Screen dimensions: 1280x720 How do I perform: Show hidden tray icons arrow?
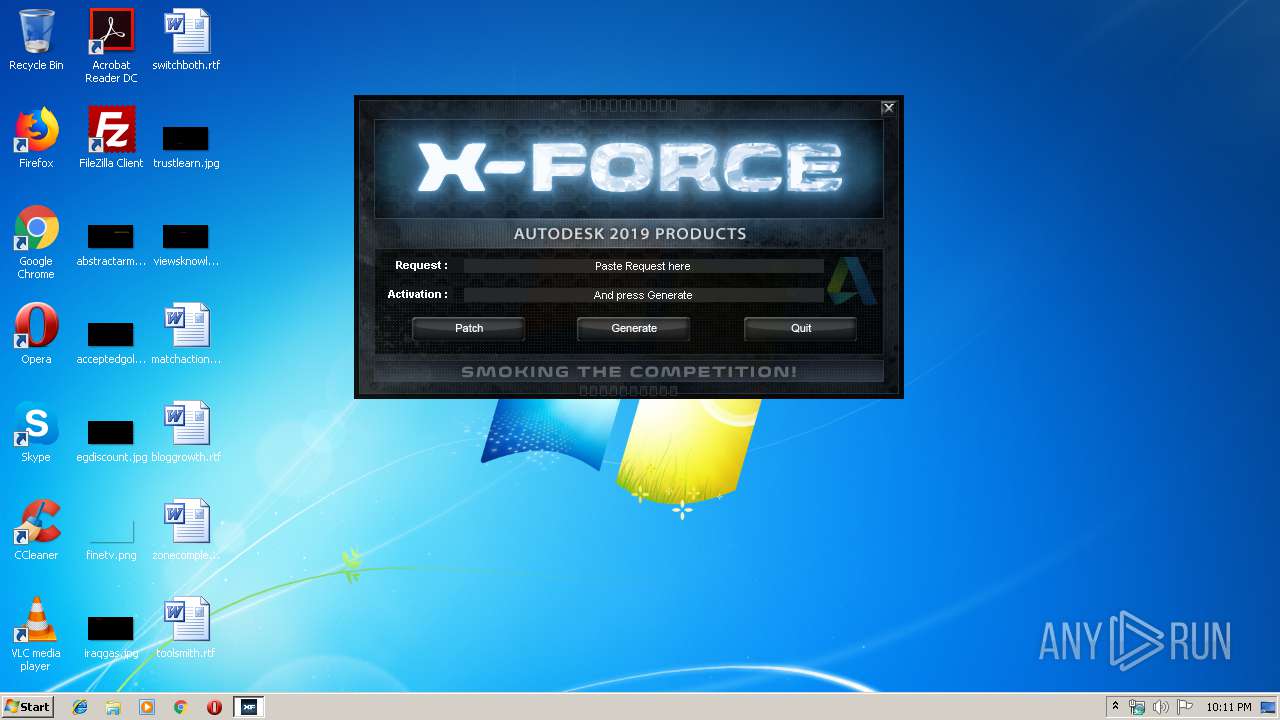pos(1115,707)
